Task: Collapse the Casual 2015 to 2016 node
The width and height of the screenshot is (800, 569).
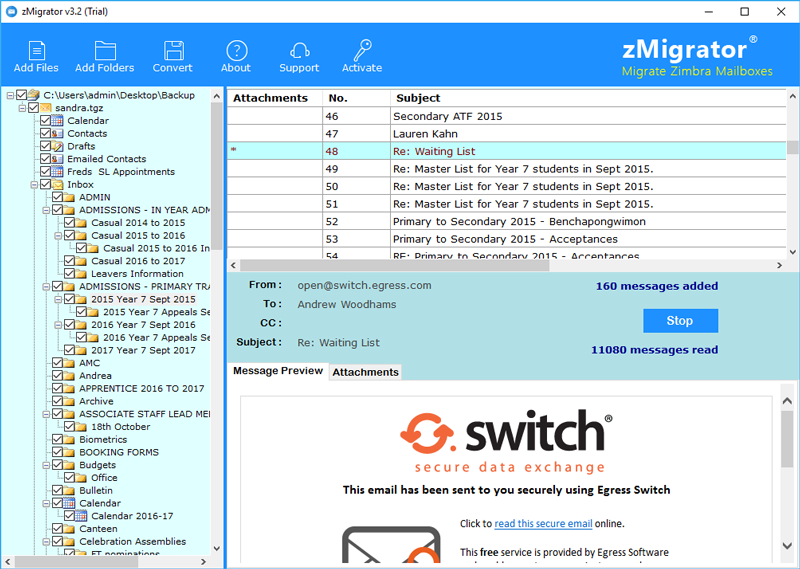Action: tap(58, 236)
